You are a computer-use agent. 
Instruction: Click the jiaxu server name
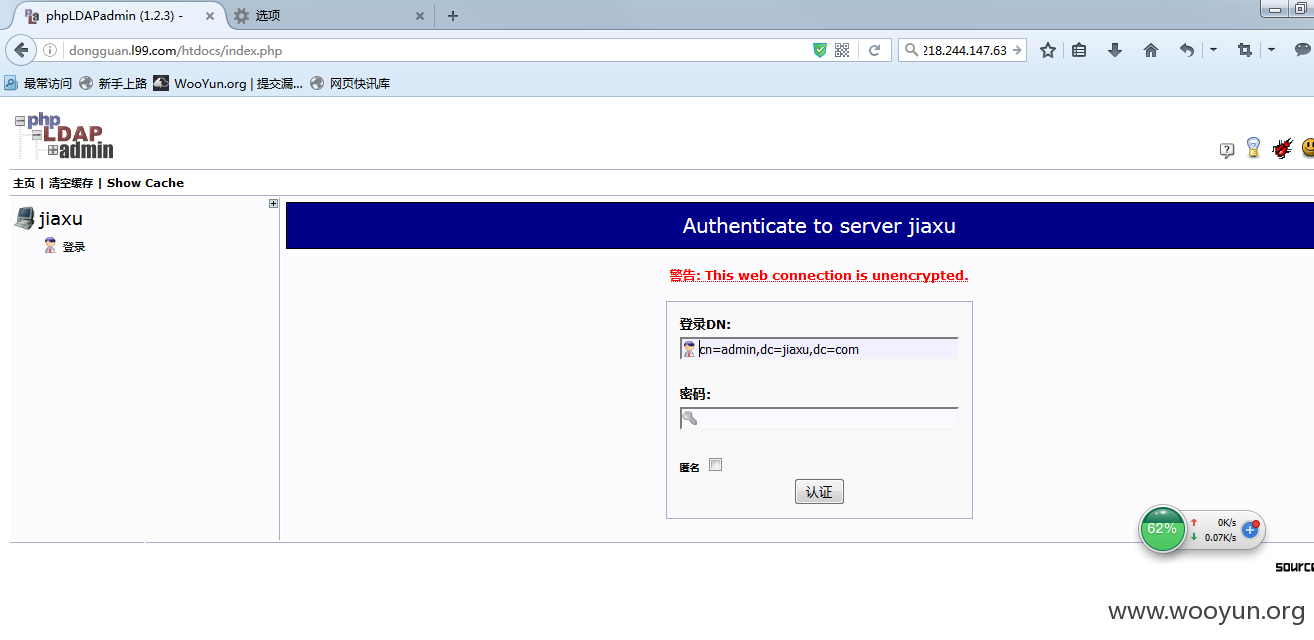coord(61,218)
